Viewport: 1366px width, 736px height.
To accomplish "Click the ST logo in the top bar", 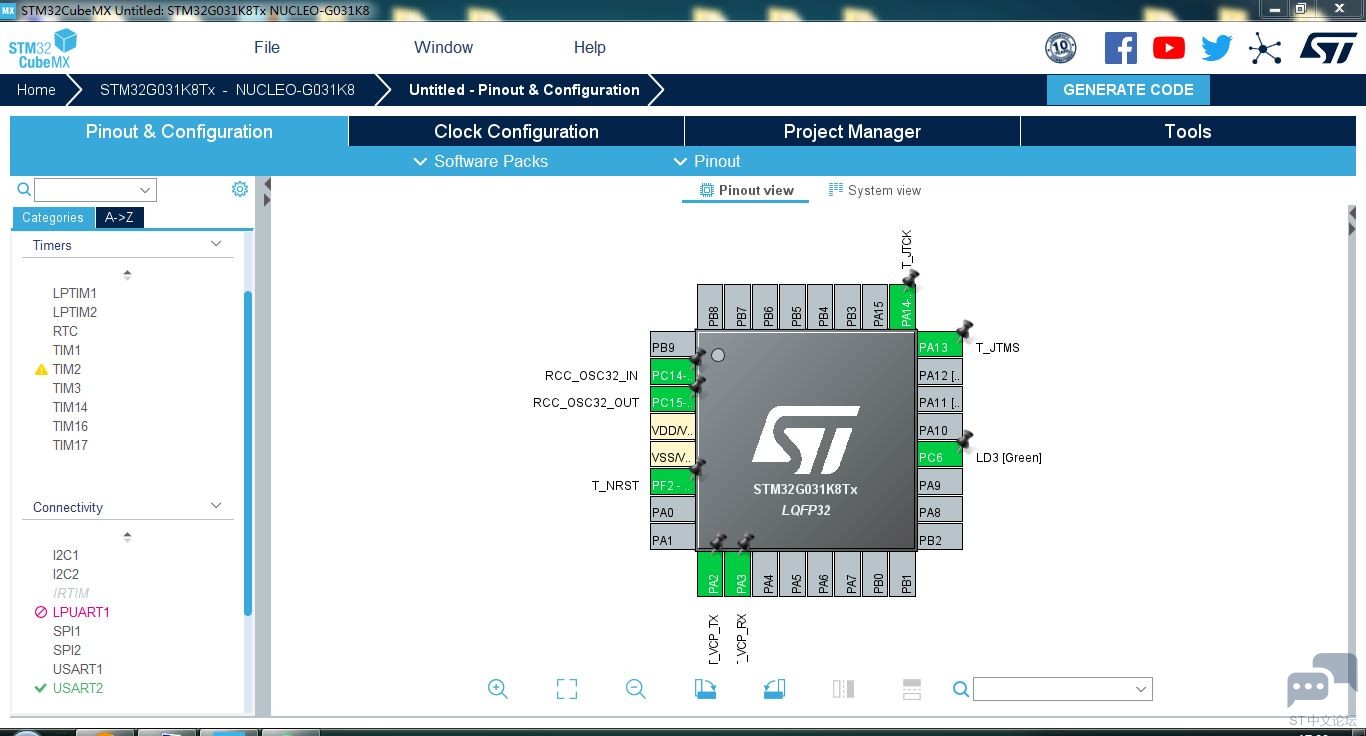I will [x=1328, y=47].
